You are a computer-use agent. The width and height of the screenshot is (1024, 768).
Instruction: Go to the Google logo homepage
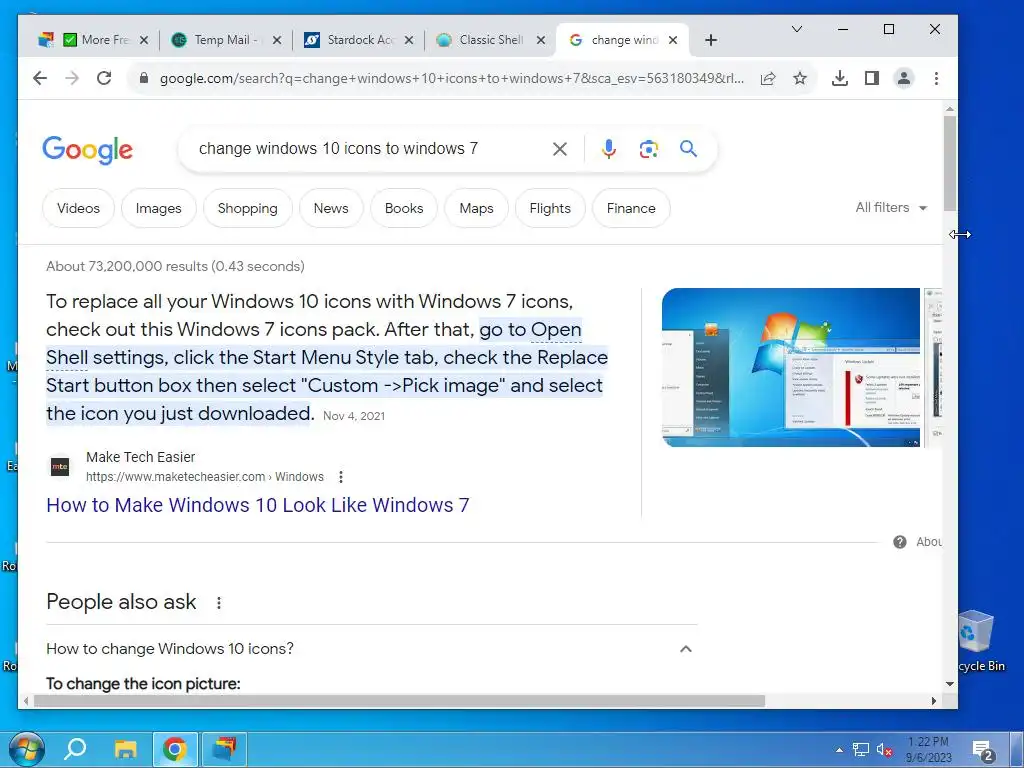(88, 150)
